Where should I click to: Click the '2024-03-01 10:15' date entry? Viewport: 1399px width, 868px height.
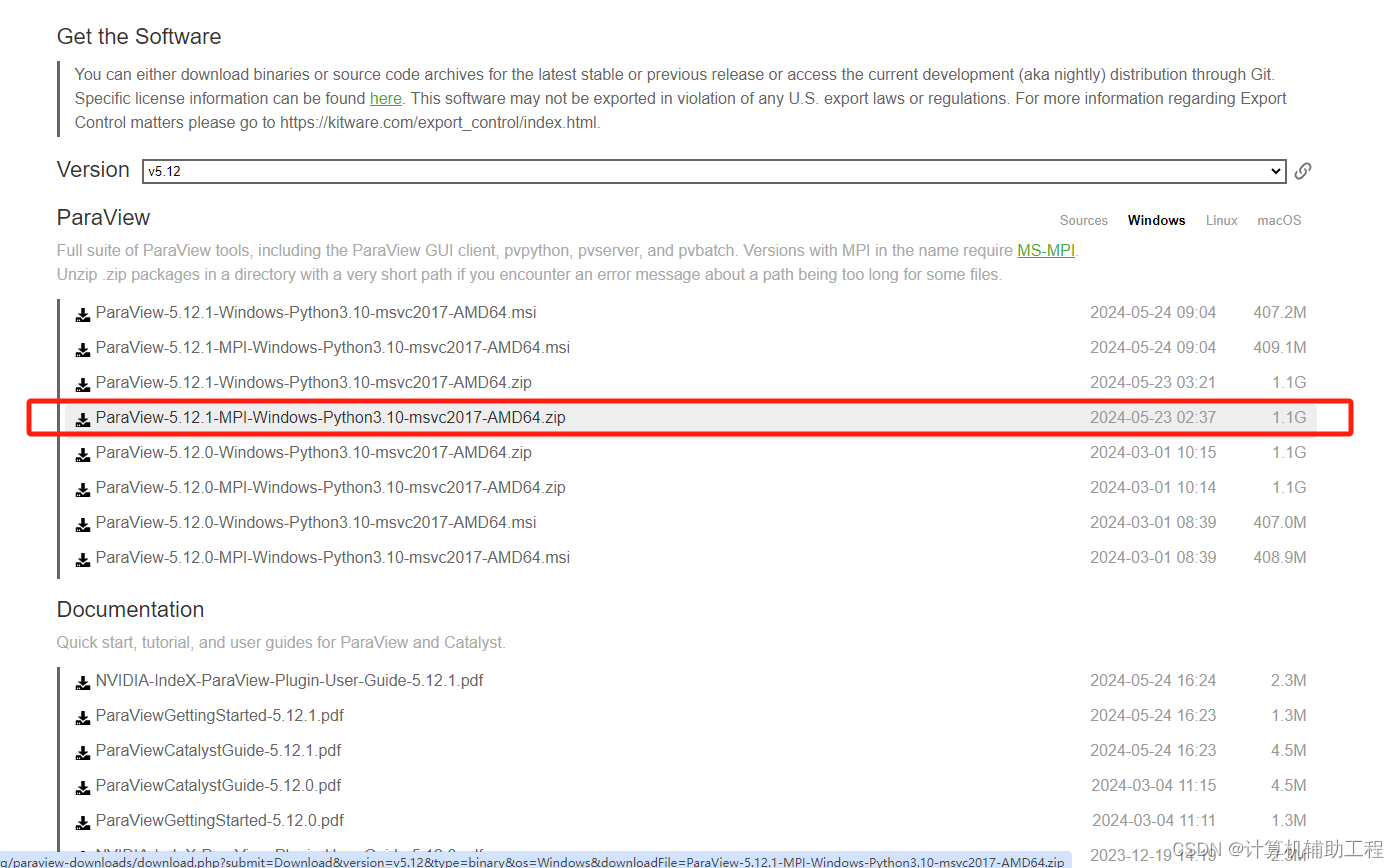click(1153, 452)
